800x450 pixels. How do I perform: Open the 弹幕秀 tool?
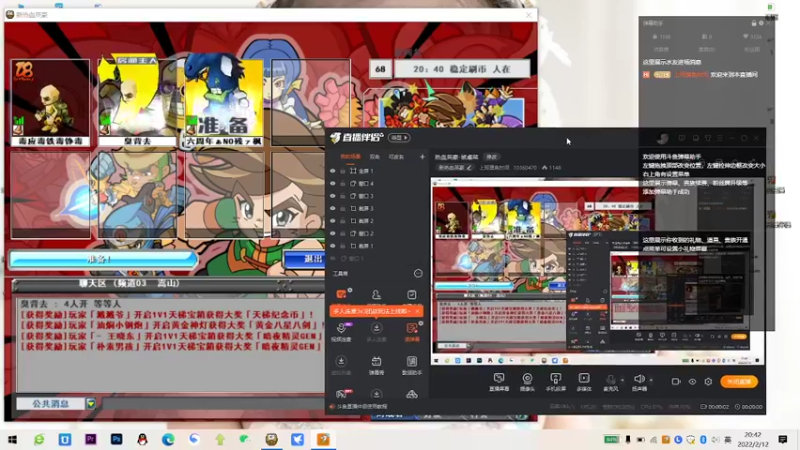[x=377, y=365]
